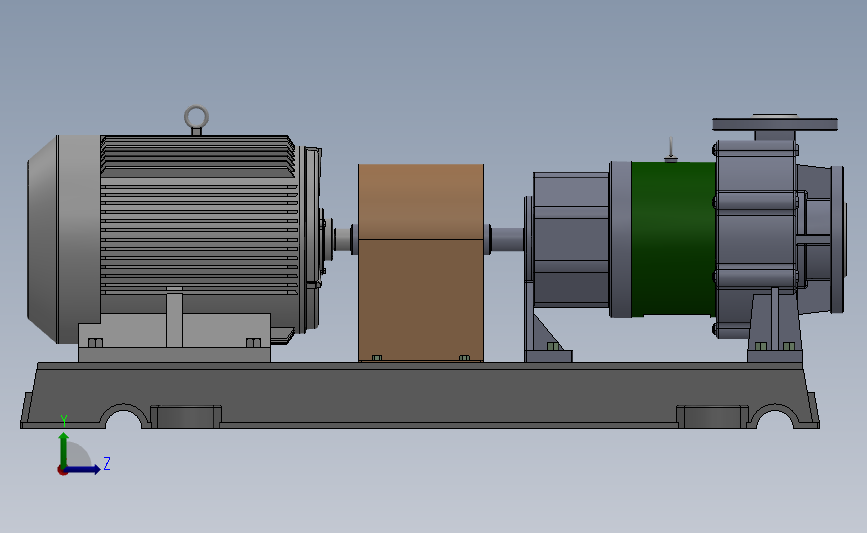Screen dimensions: 867x533
Task: Click the motor's ribbed cooling fin body
Action: click(199, 216)
